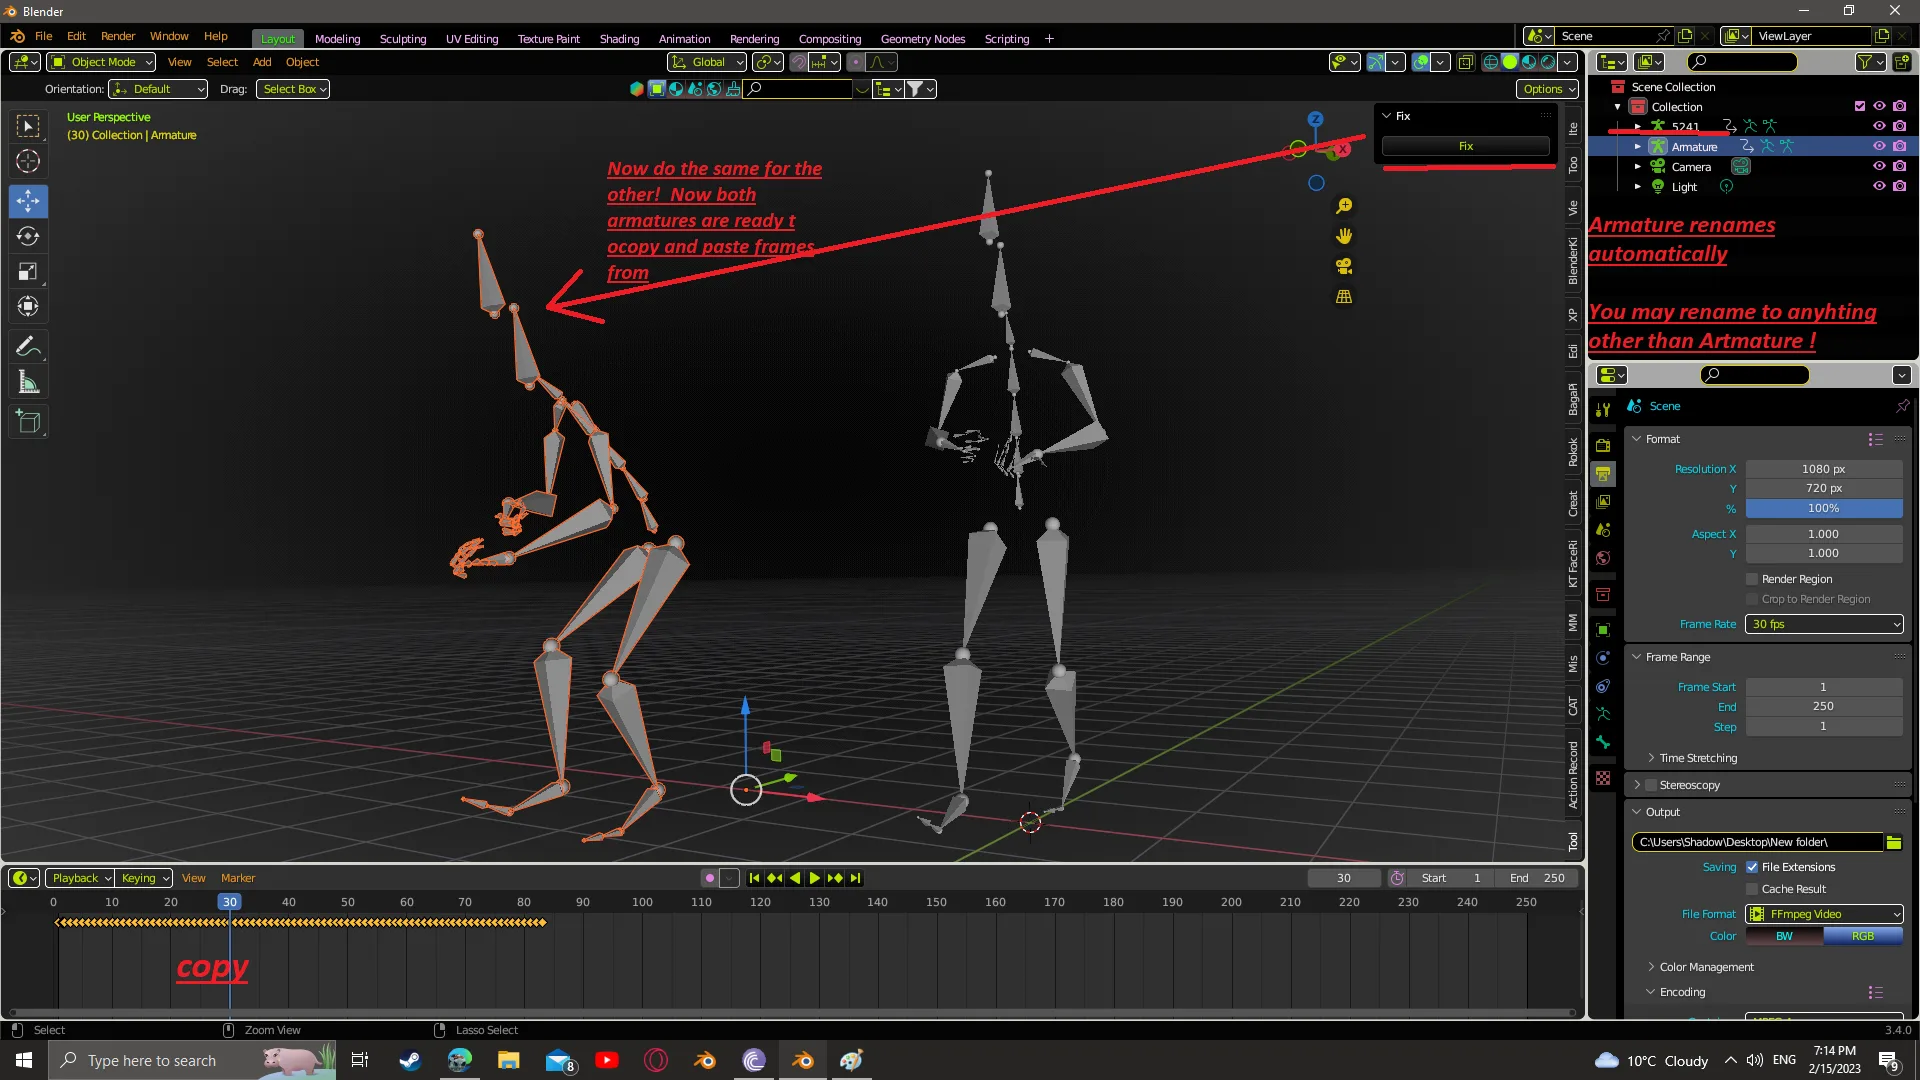Select the Rotate tool
The height and width of the screenshot is (1080, 1920).
point(28,236)
